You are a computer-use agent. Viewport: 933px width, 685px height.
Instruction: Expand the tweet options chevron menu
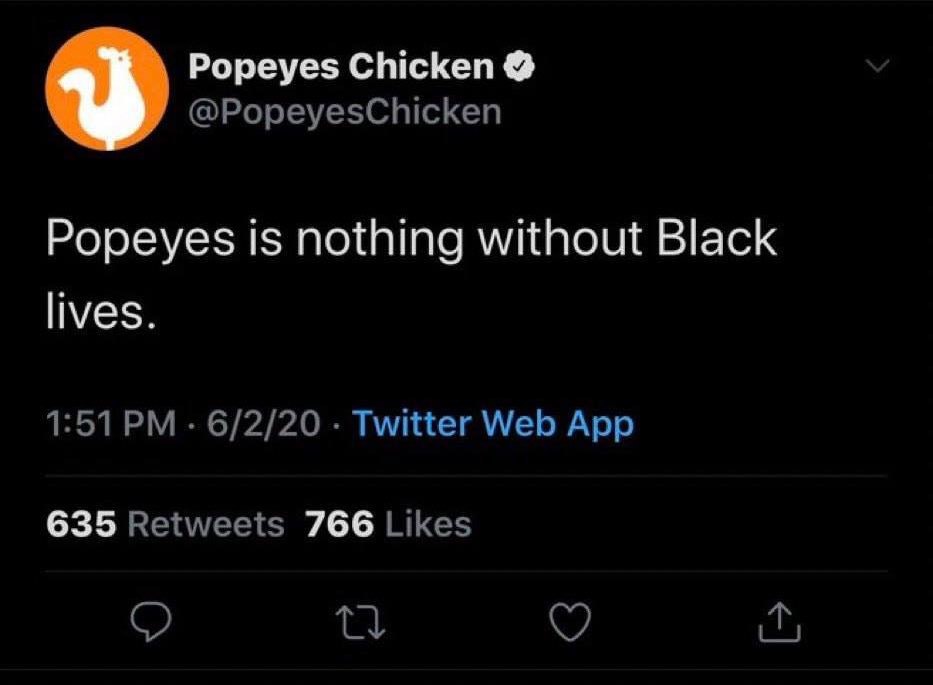875,66
